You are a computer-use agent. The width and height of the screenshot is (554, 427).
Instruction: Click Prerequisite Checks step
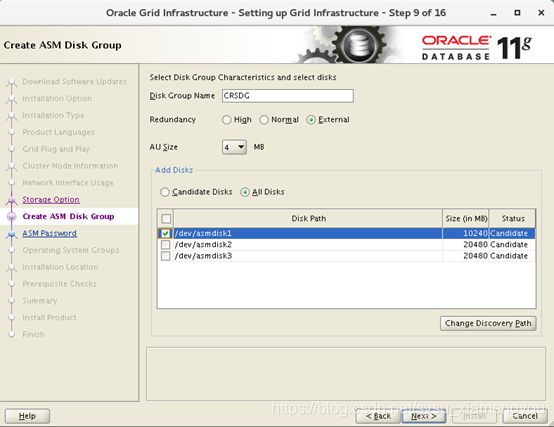pos(59,284)
